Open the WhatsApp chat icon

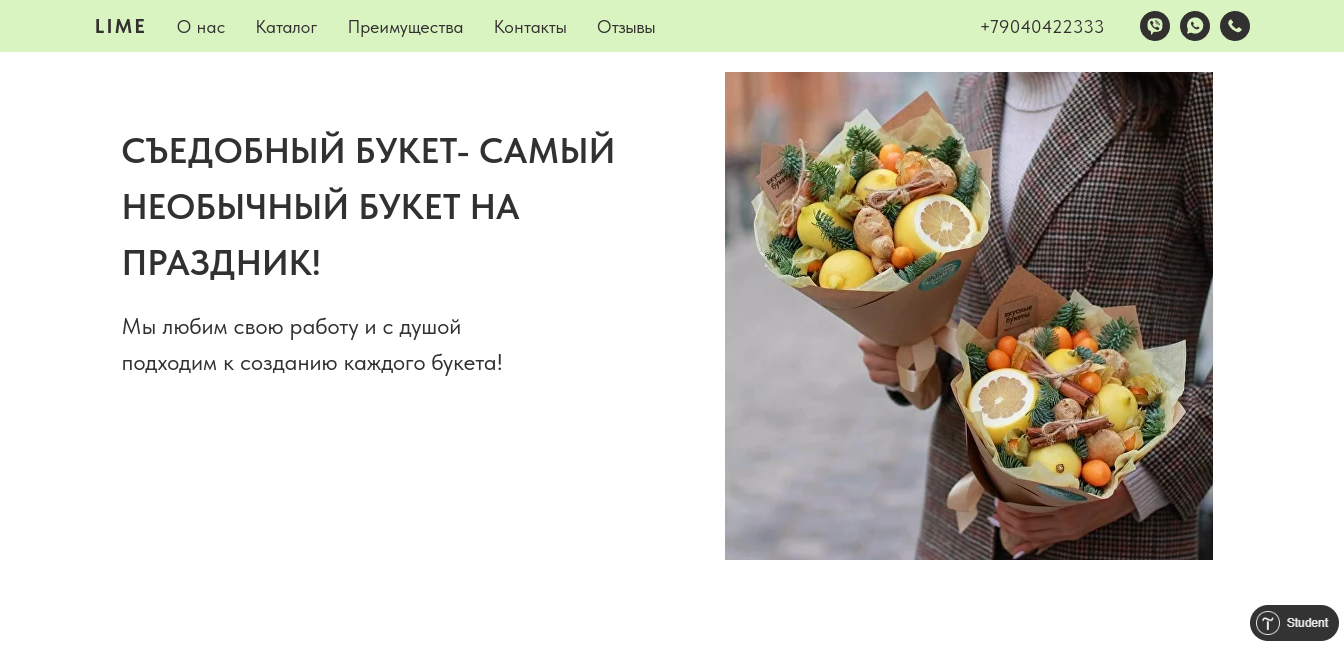[1195, 26]
